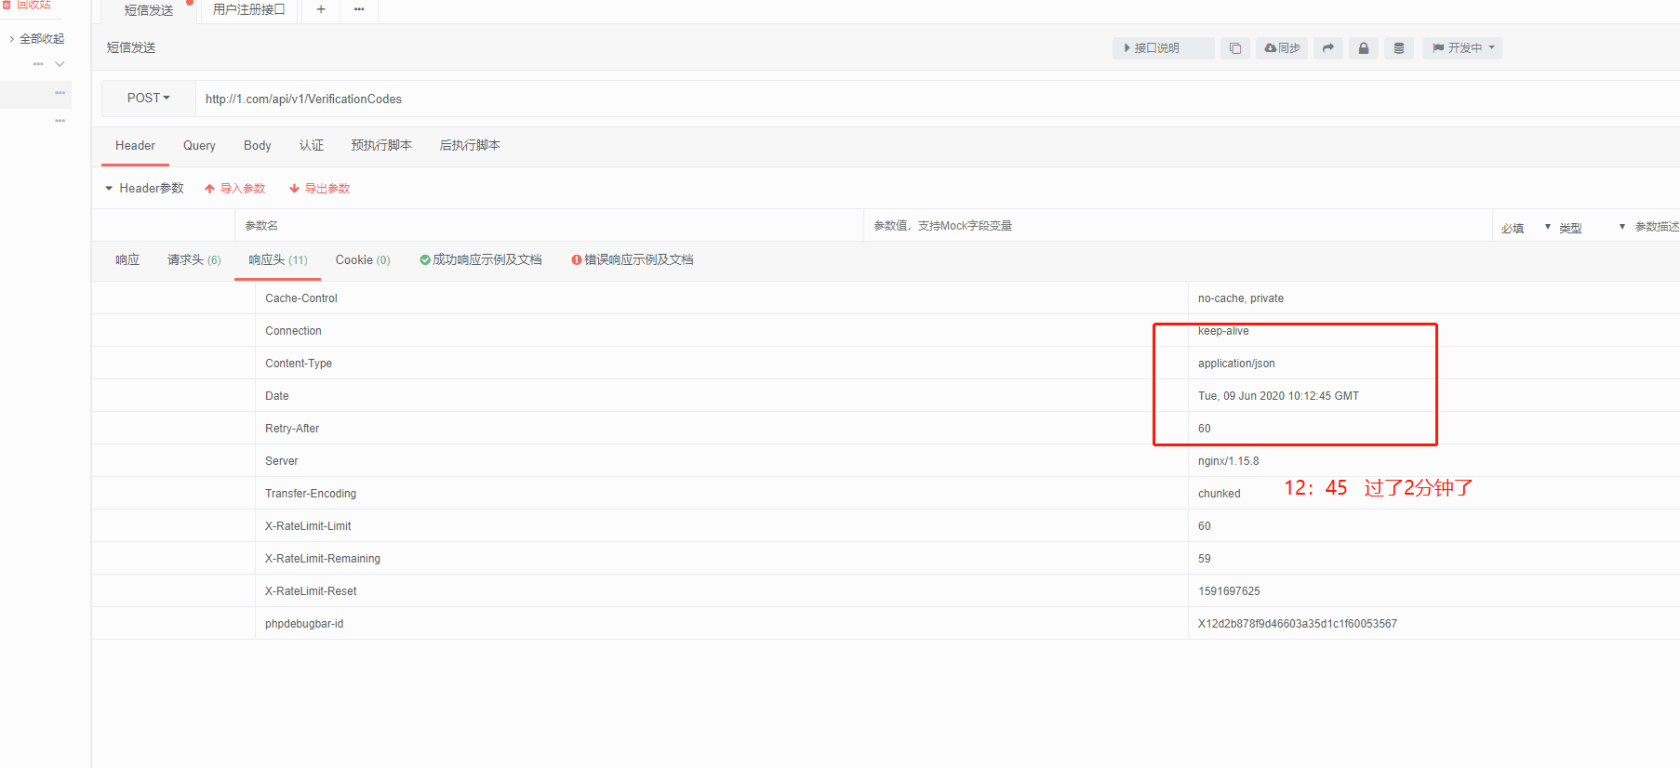Collapse the Header参数 section
1680x768 pixels.
[x=145, y=188]
